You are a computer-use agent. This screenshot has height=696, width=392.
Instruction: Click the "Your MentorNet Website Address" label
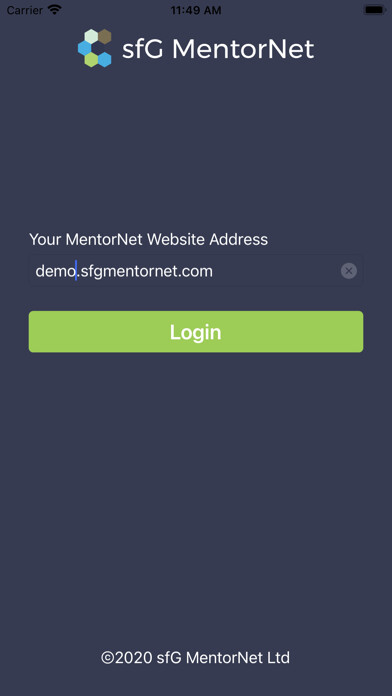pos(148,240)
